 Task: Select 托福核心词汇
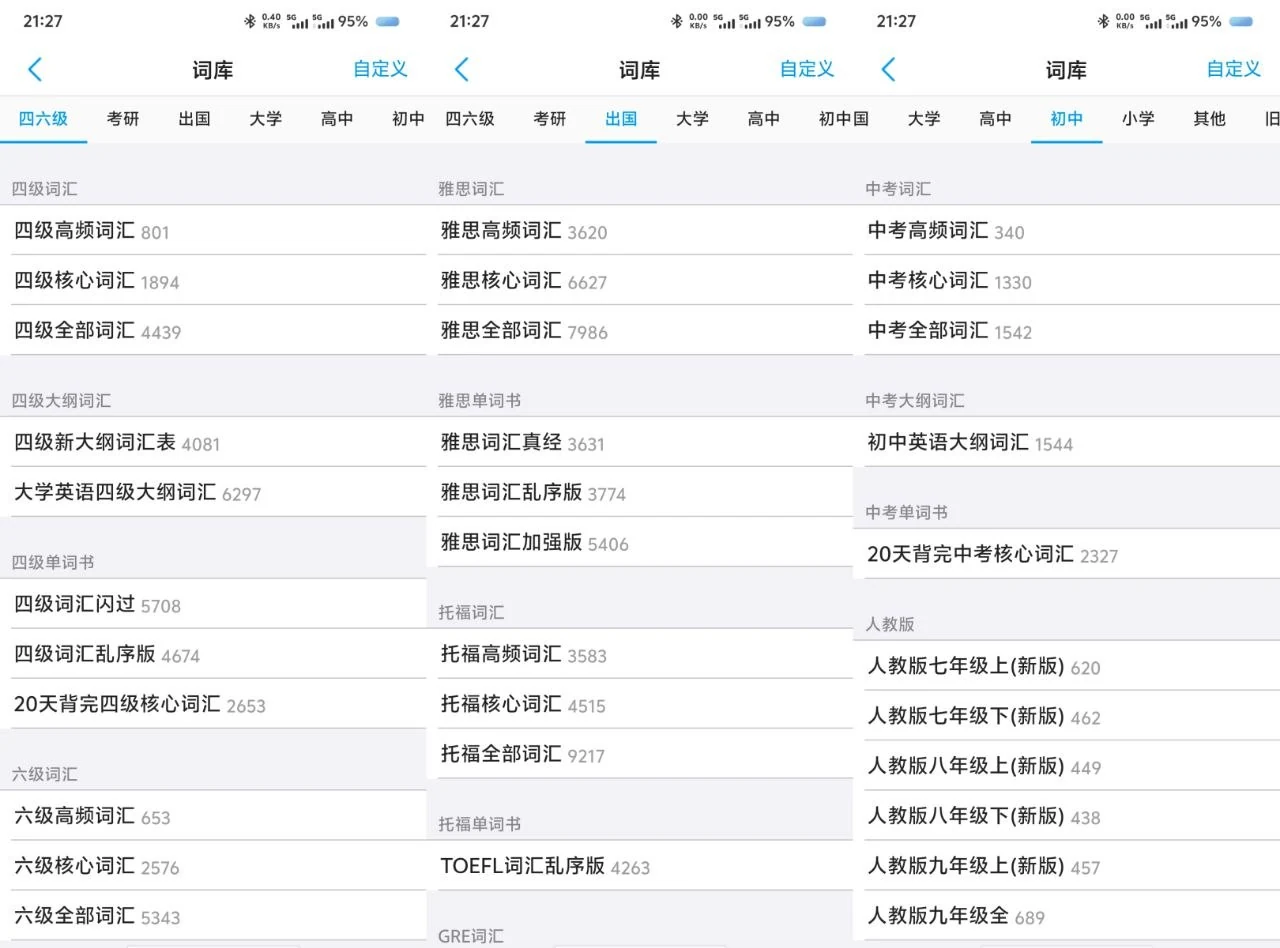pos(640,705)
